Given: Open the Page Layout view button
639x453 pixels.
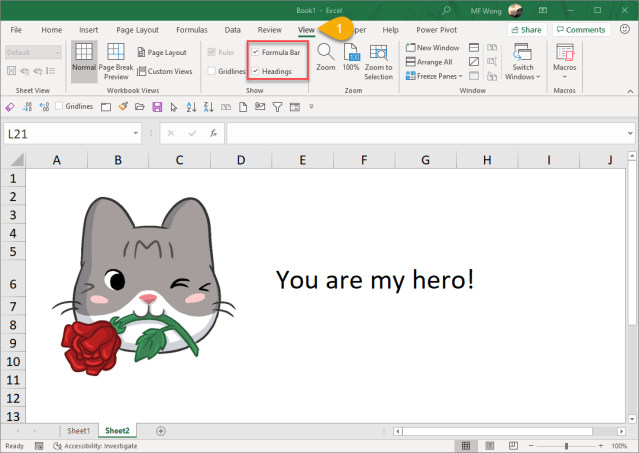Looking at the screenshot, I should point(162,52).
